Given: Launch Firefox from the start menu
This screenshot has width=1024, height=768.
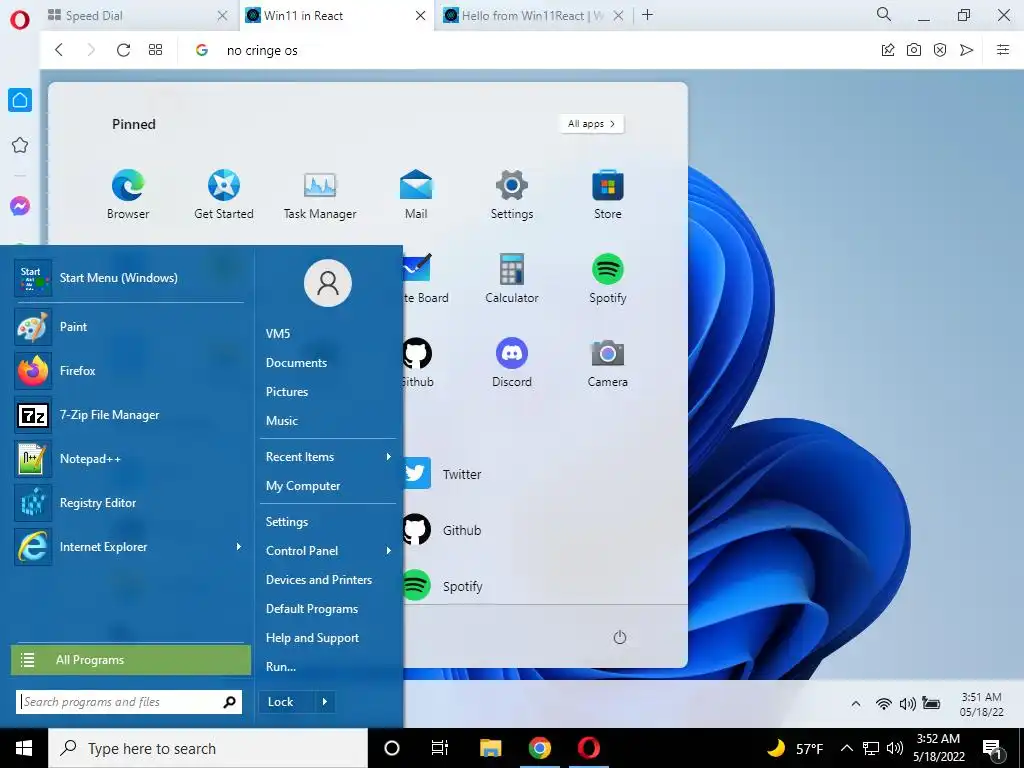Looking at the screenshot, I should click(129, 370).
